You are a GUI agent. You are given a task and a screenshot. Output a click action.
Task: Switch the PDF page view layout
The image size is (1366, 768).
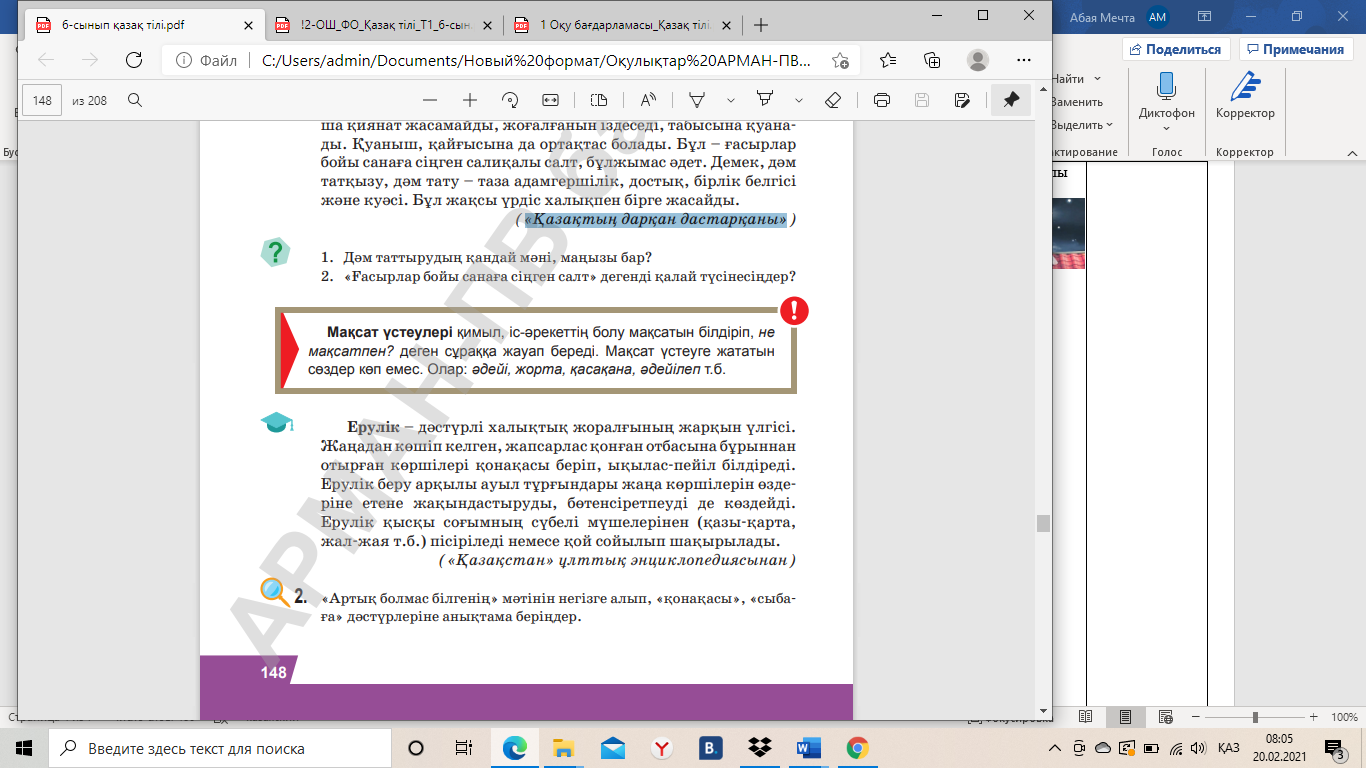tap(599, 100)
